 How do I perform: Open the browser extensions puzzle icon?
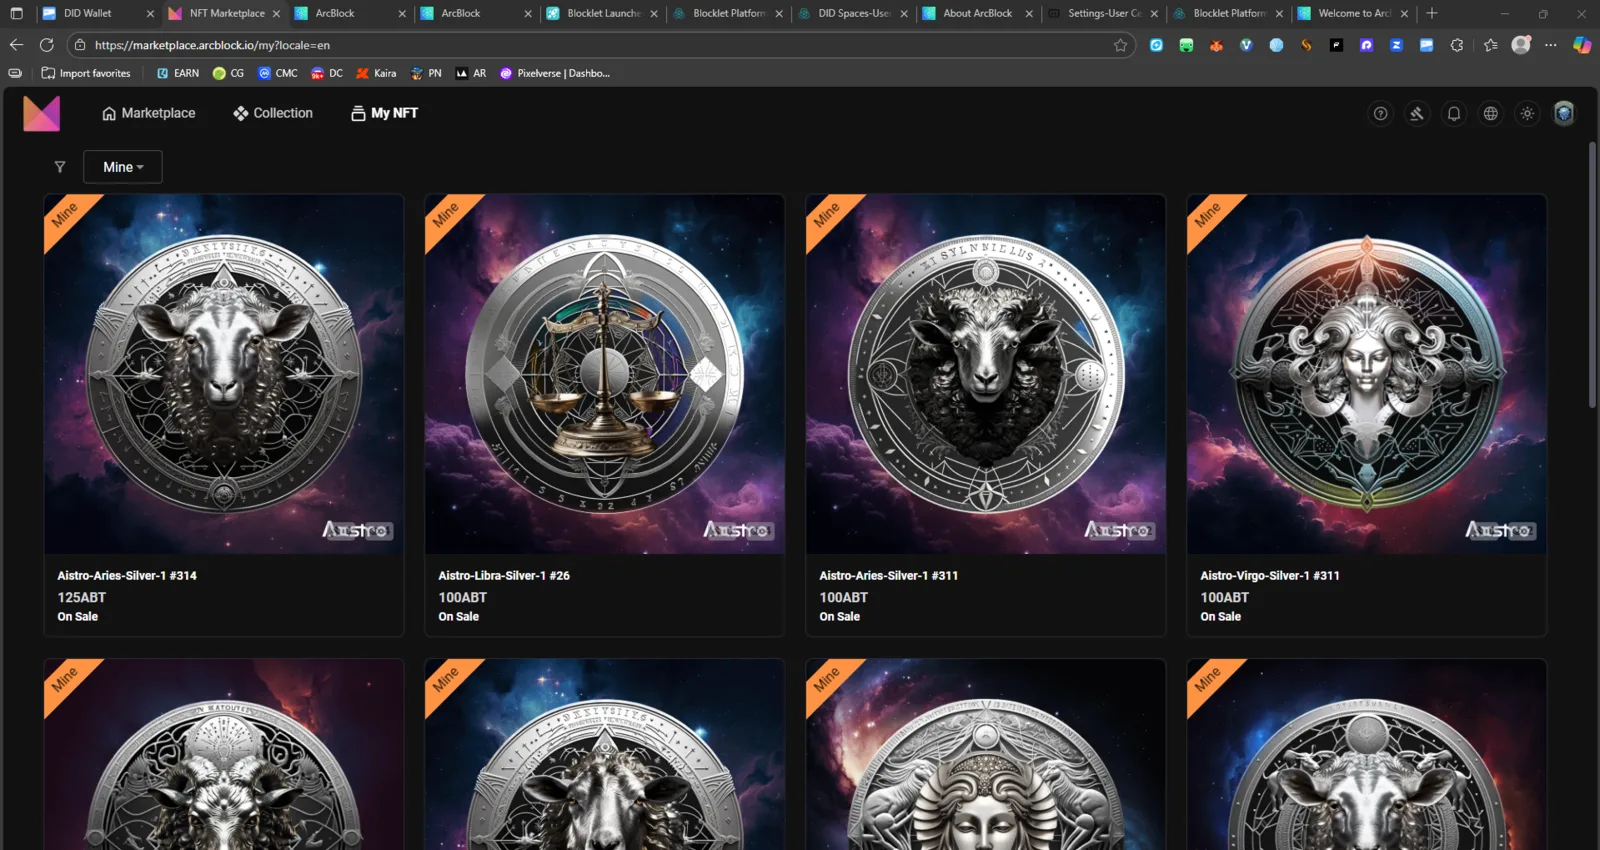[x=1457, y=45]
